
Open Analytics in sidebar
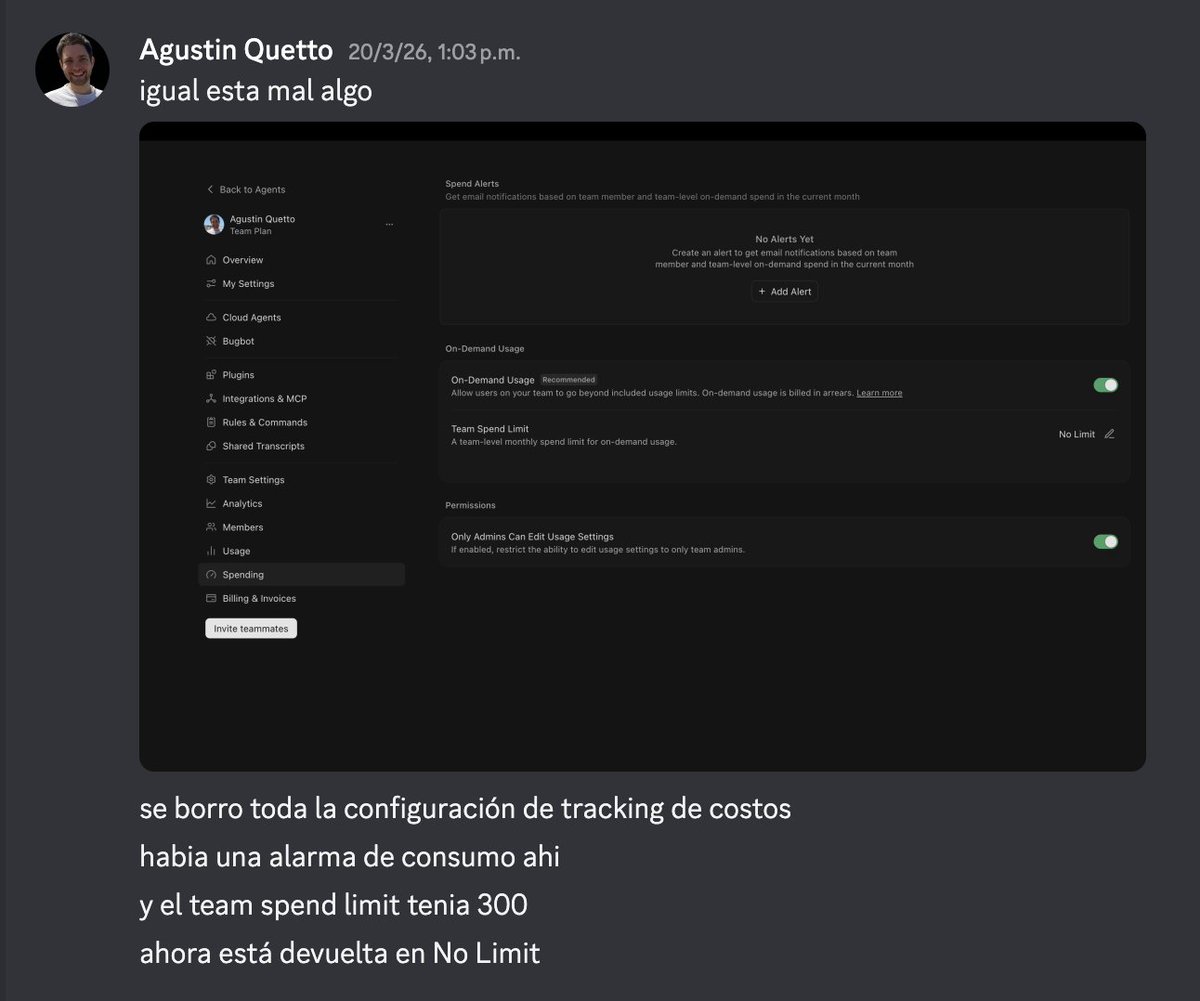point(242,504)
